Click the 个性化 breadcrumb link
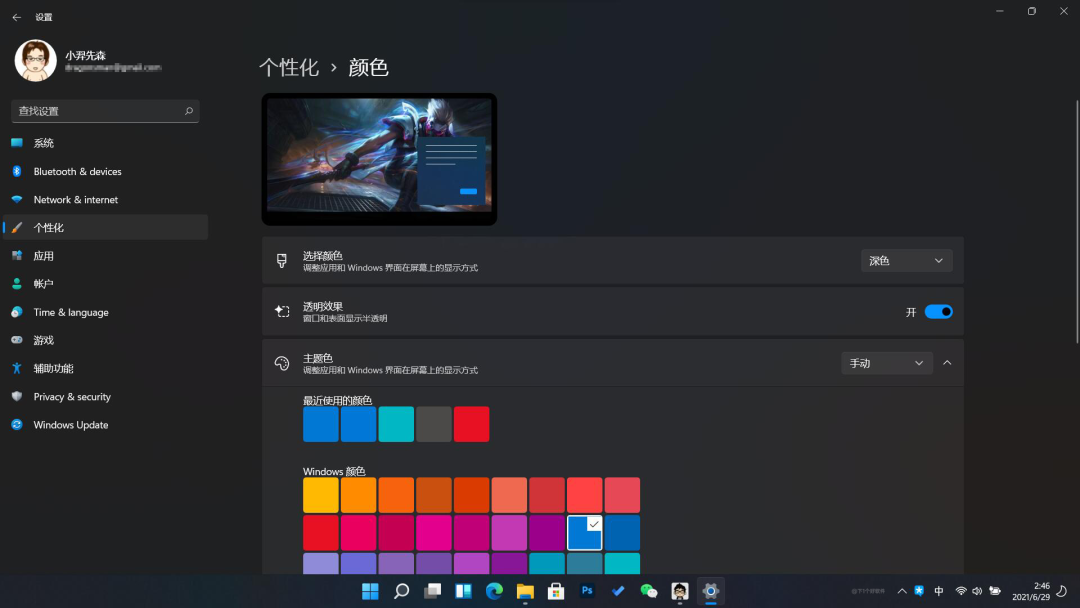1080x608 pixels. click(289, 68)
